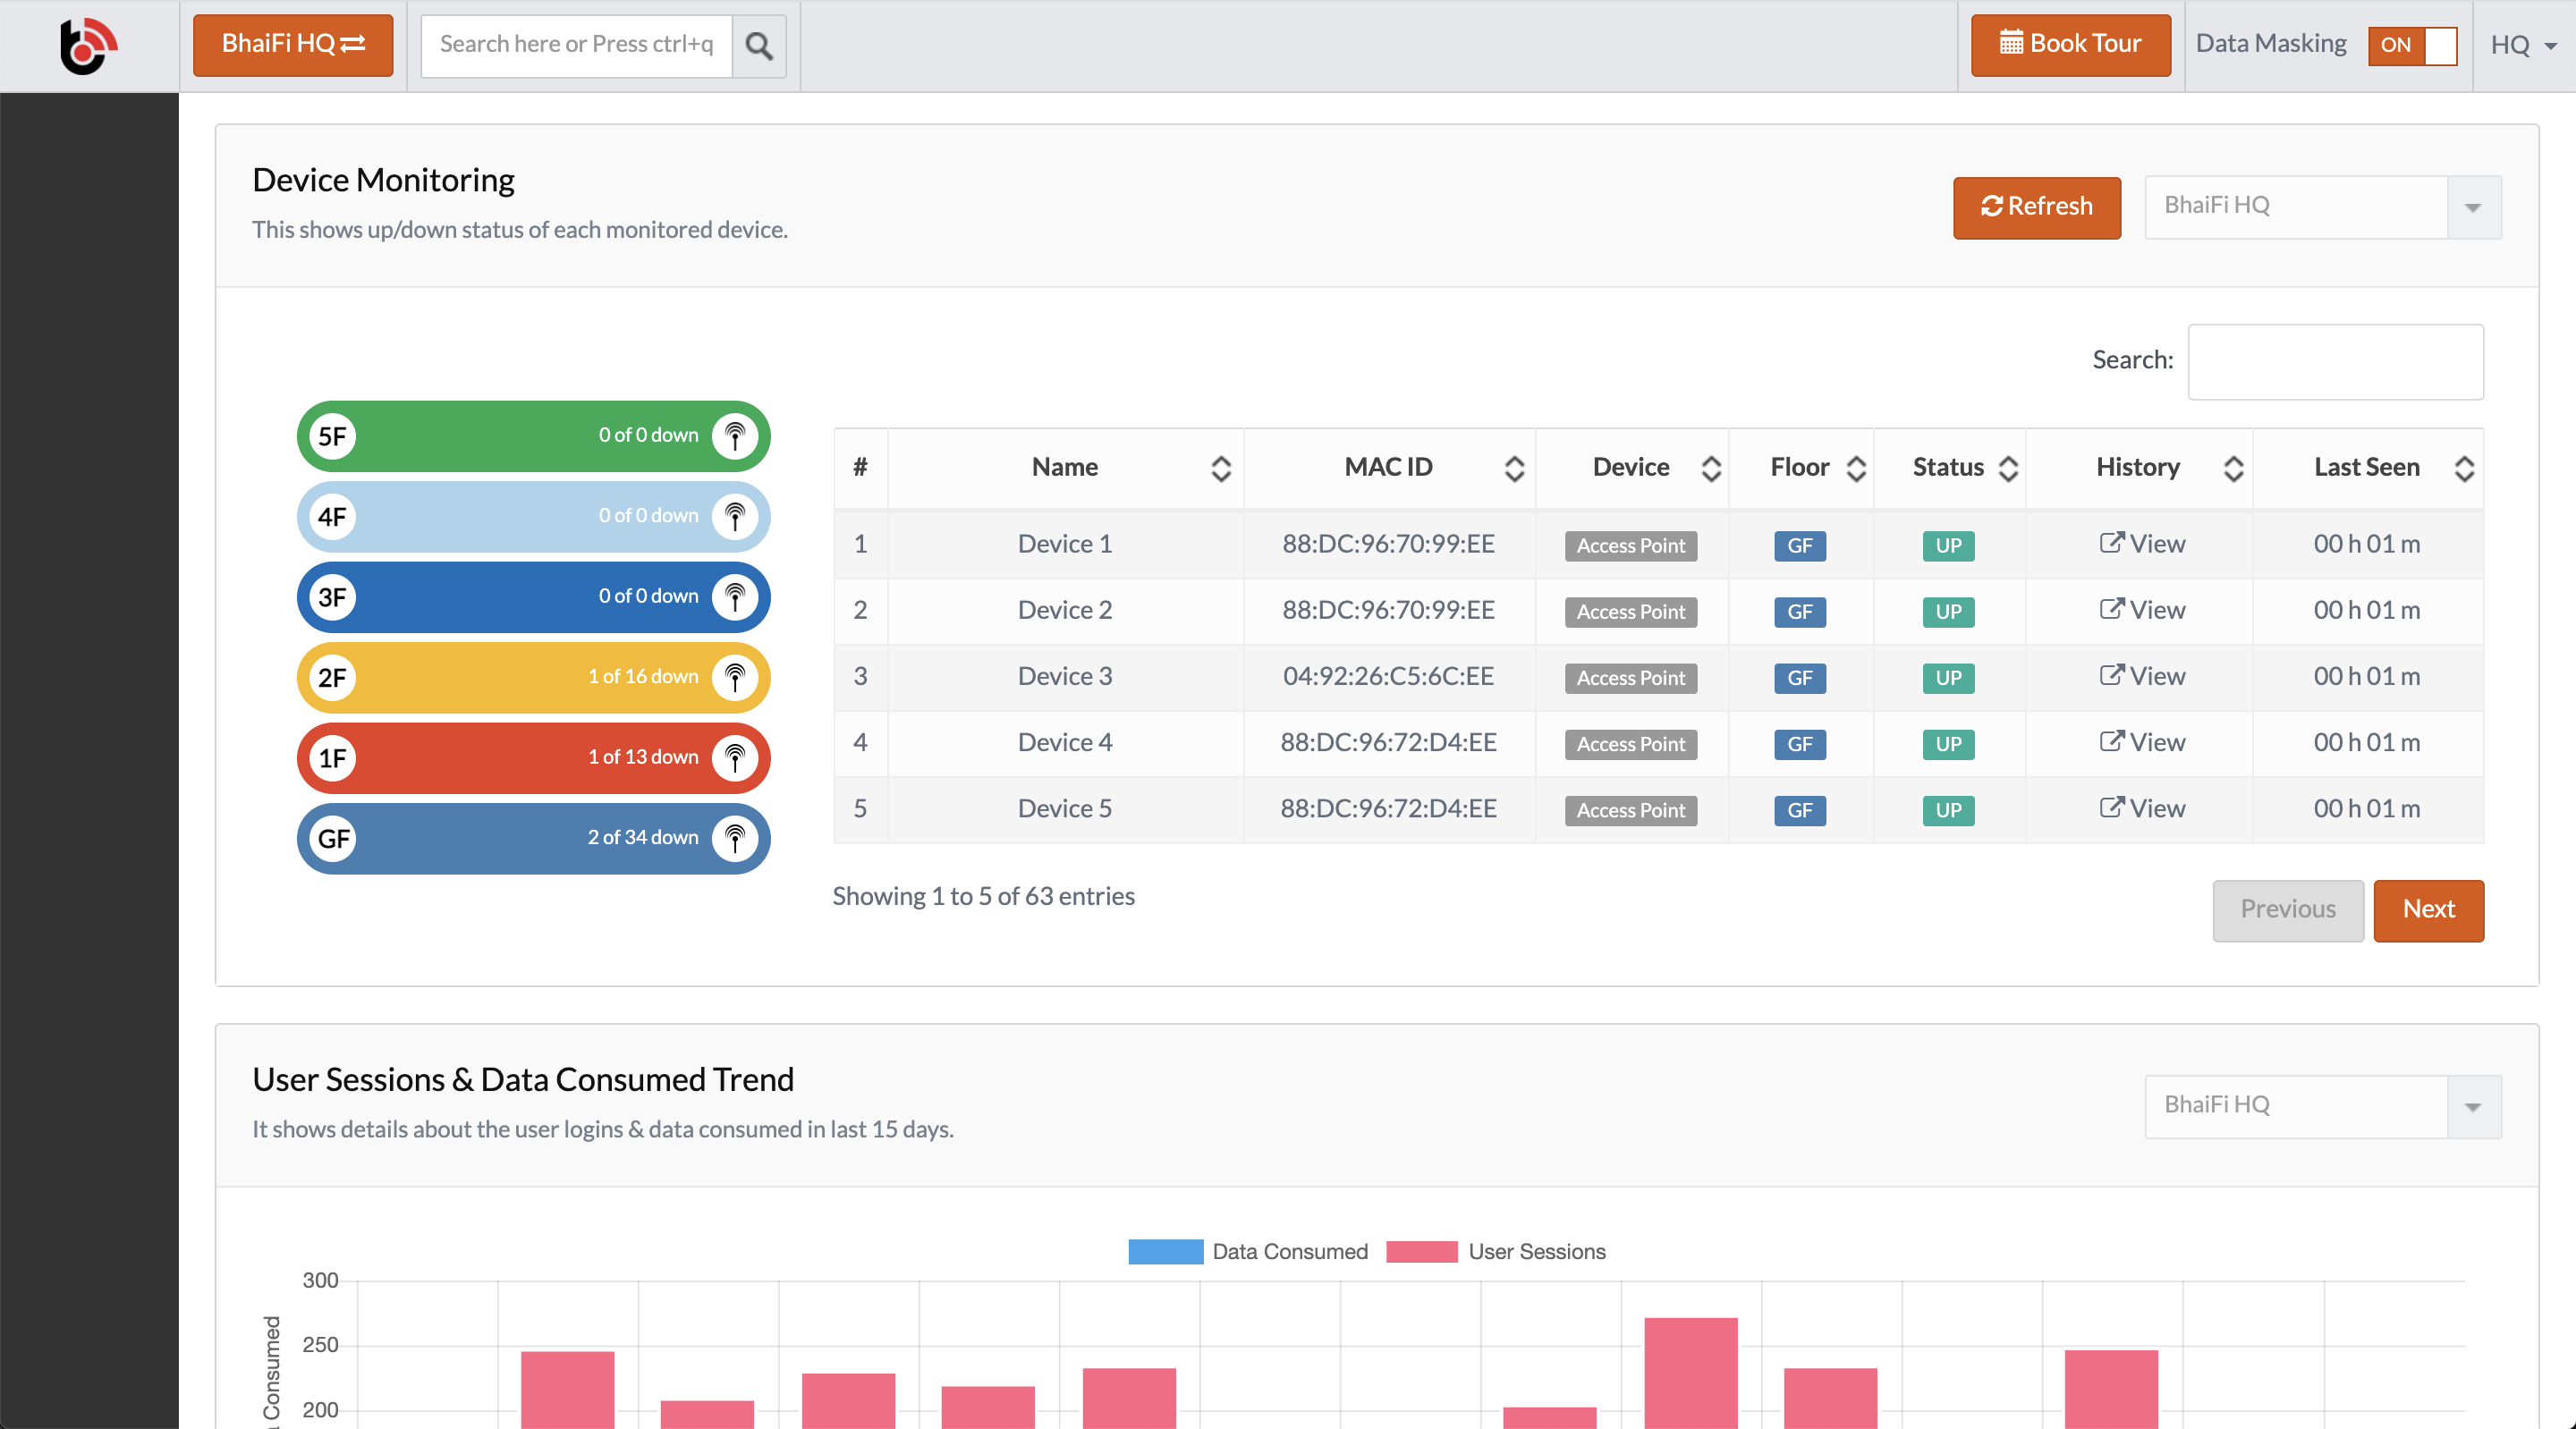Click the 5F floor antenna icon

pos(735,436)
